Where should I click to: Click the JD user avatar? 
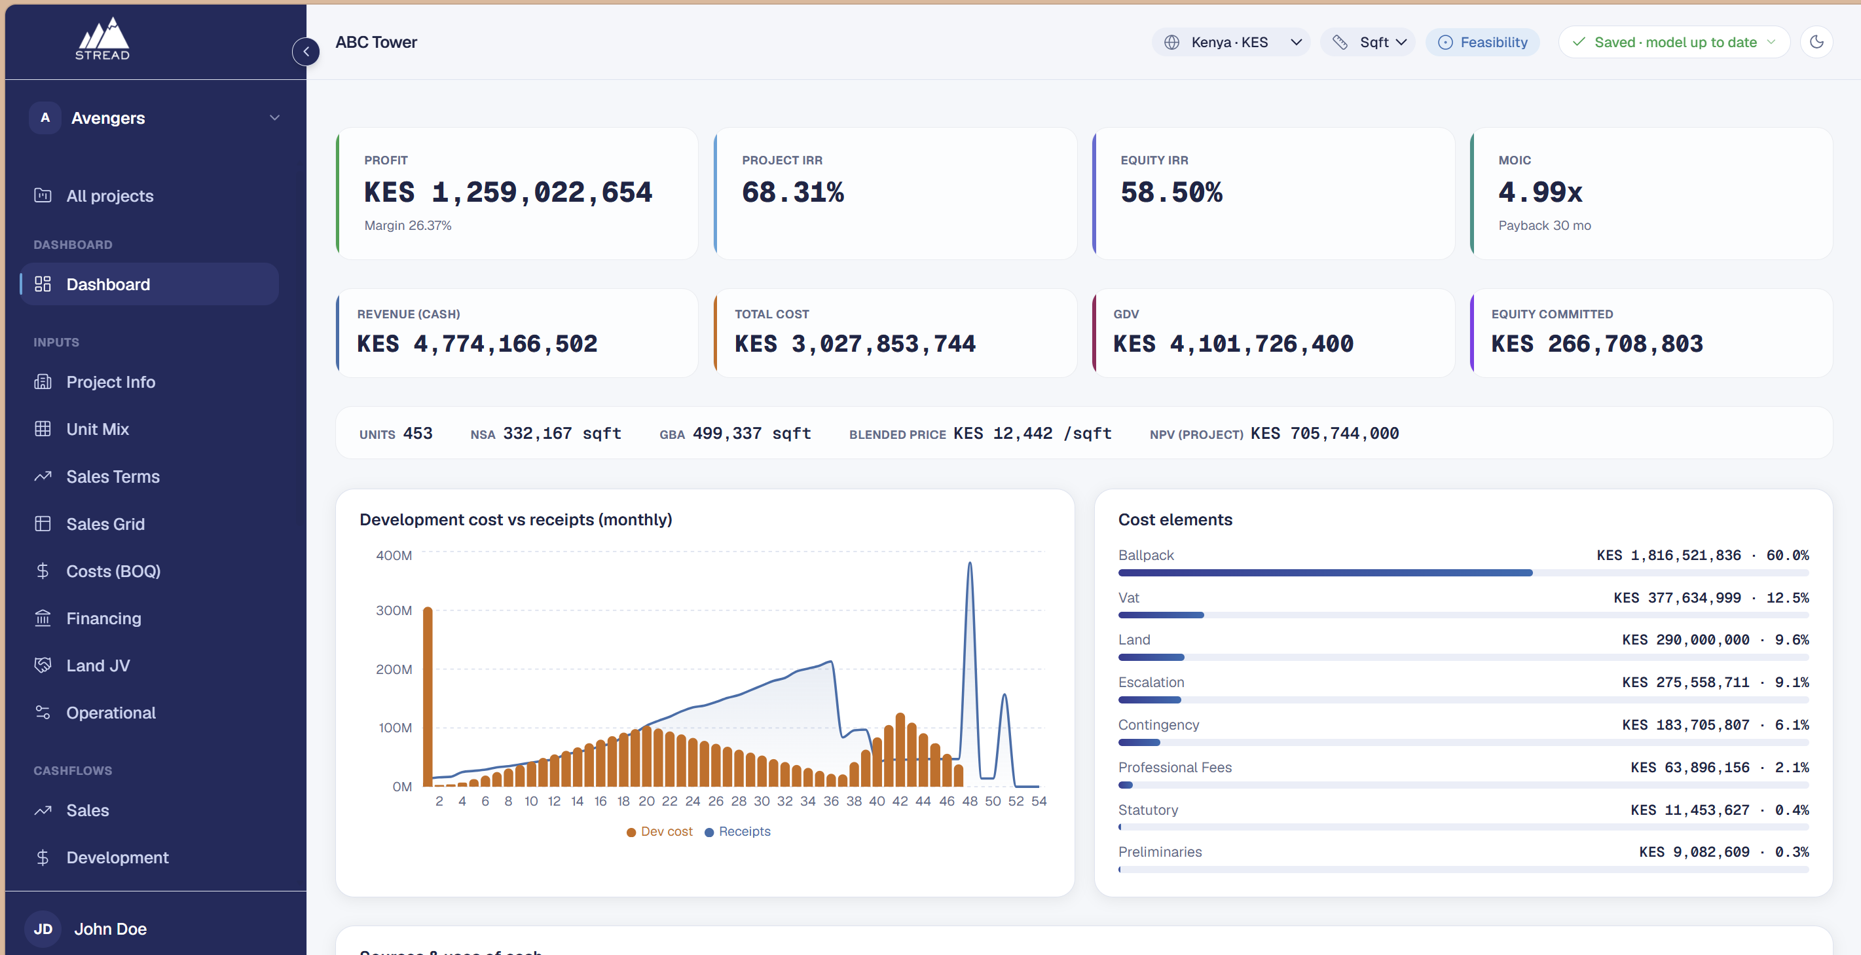click(x=43, y=929)
